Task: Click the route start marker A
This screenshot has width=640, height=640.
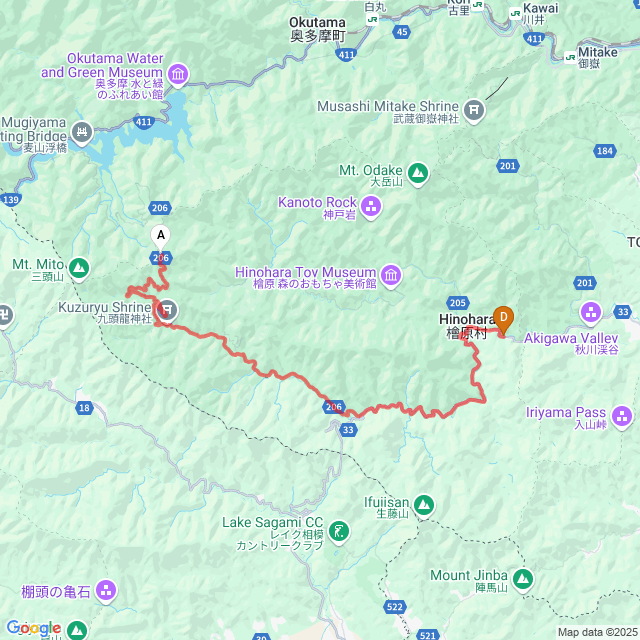Action: (160, 238)
